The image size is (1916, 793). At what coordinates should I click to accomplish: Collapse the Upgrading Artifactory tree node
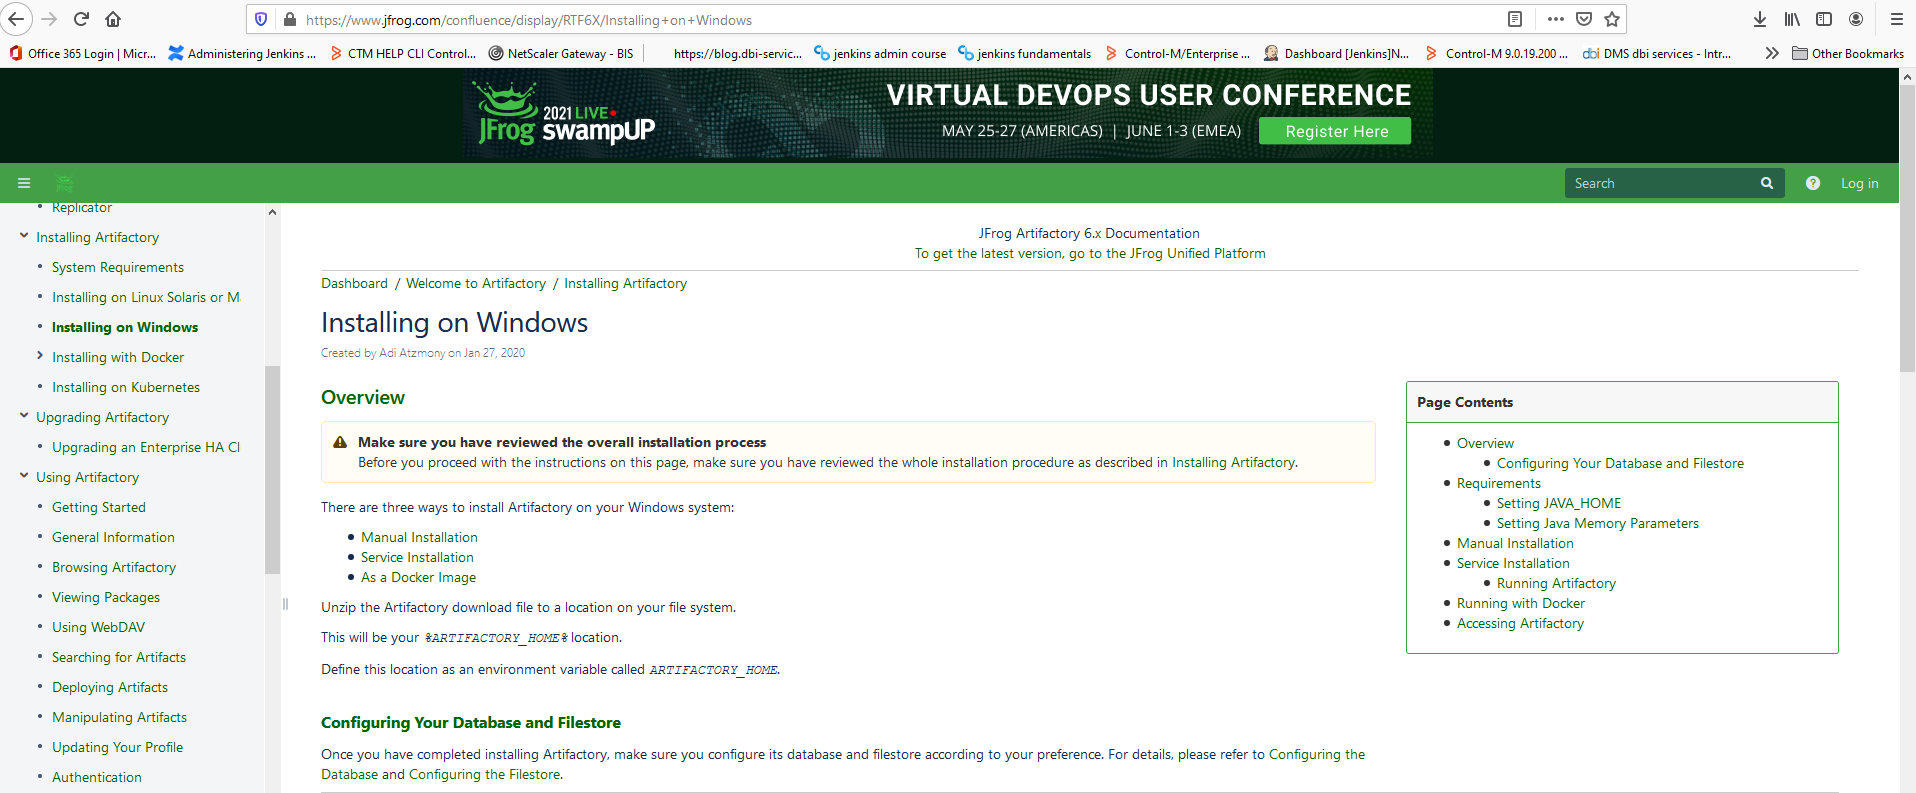click(x=24, y=416)
